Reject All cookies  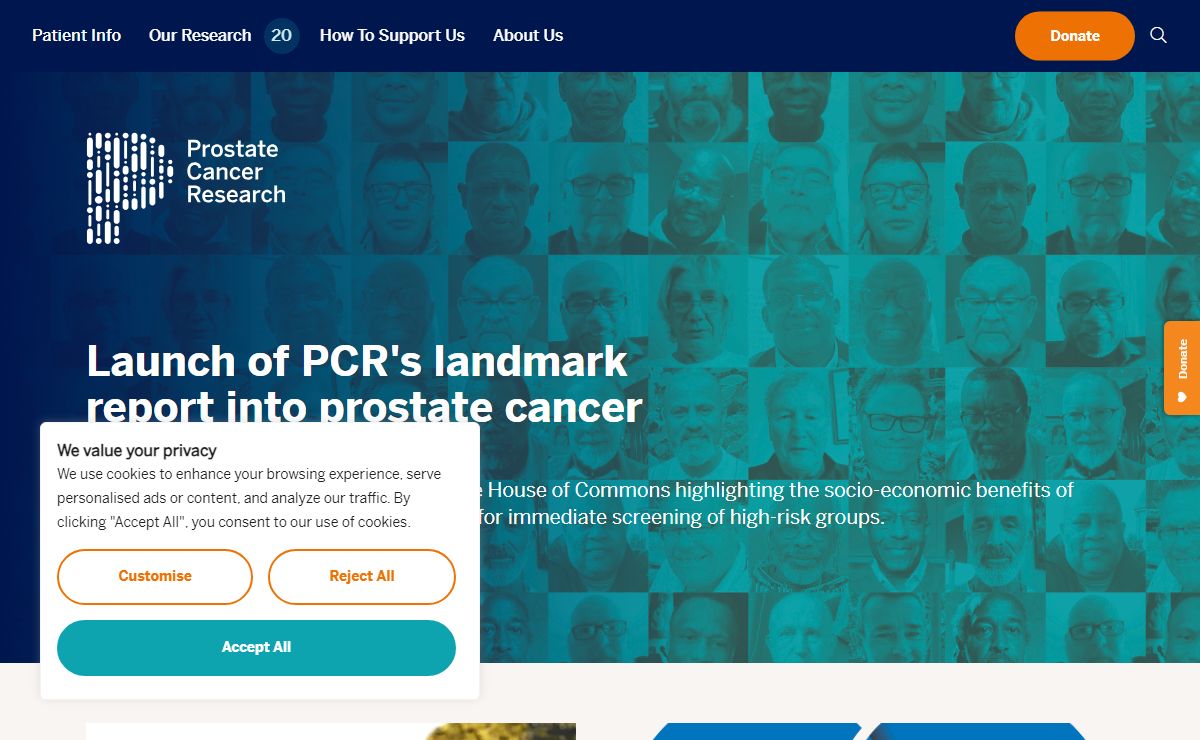(x=362, y=576)
